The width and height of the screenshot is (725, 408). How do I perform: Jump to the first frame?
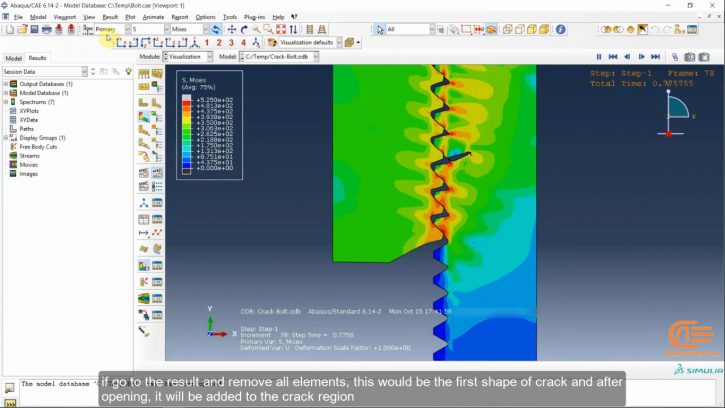[613, 56]
